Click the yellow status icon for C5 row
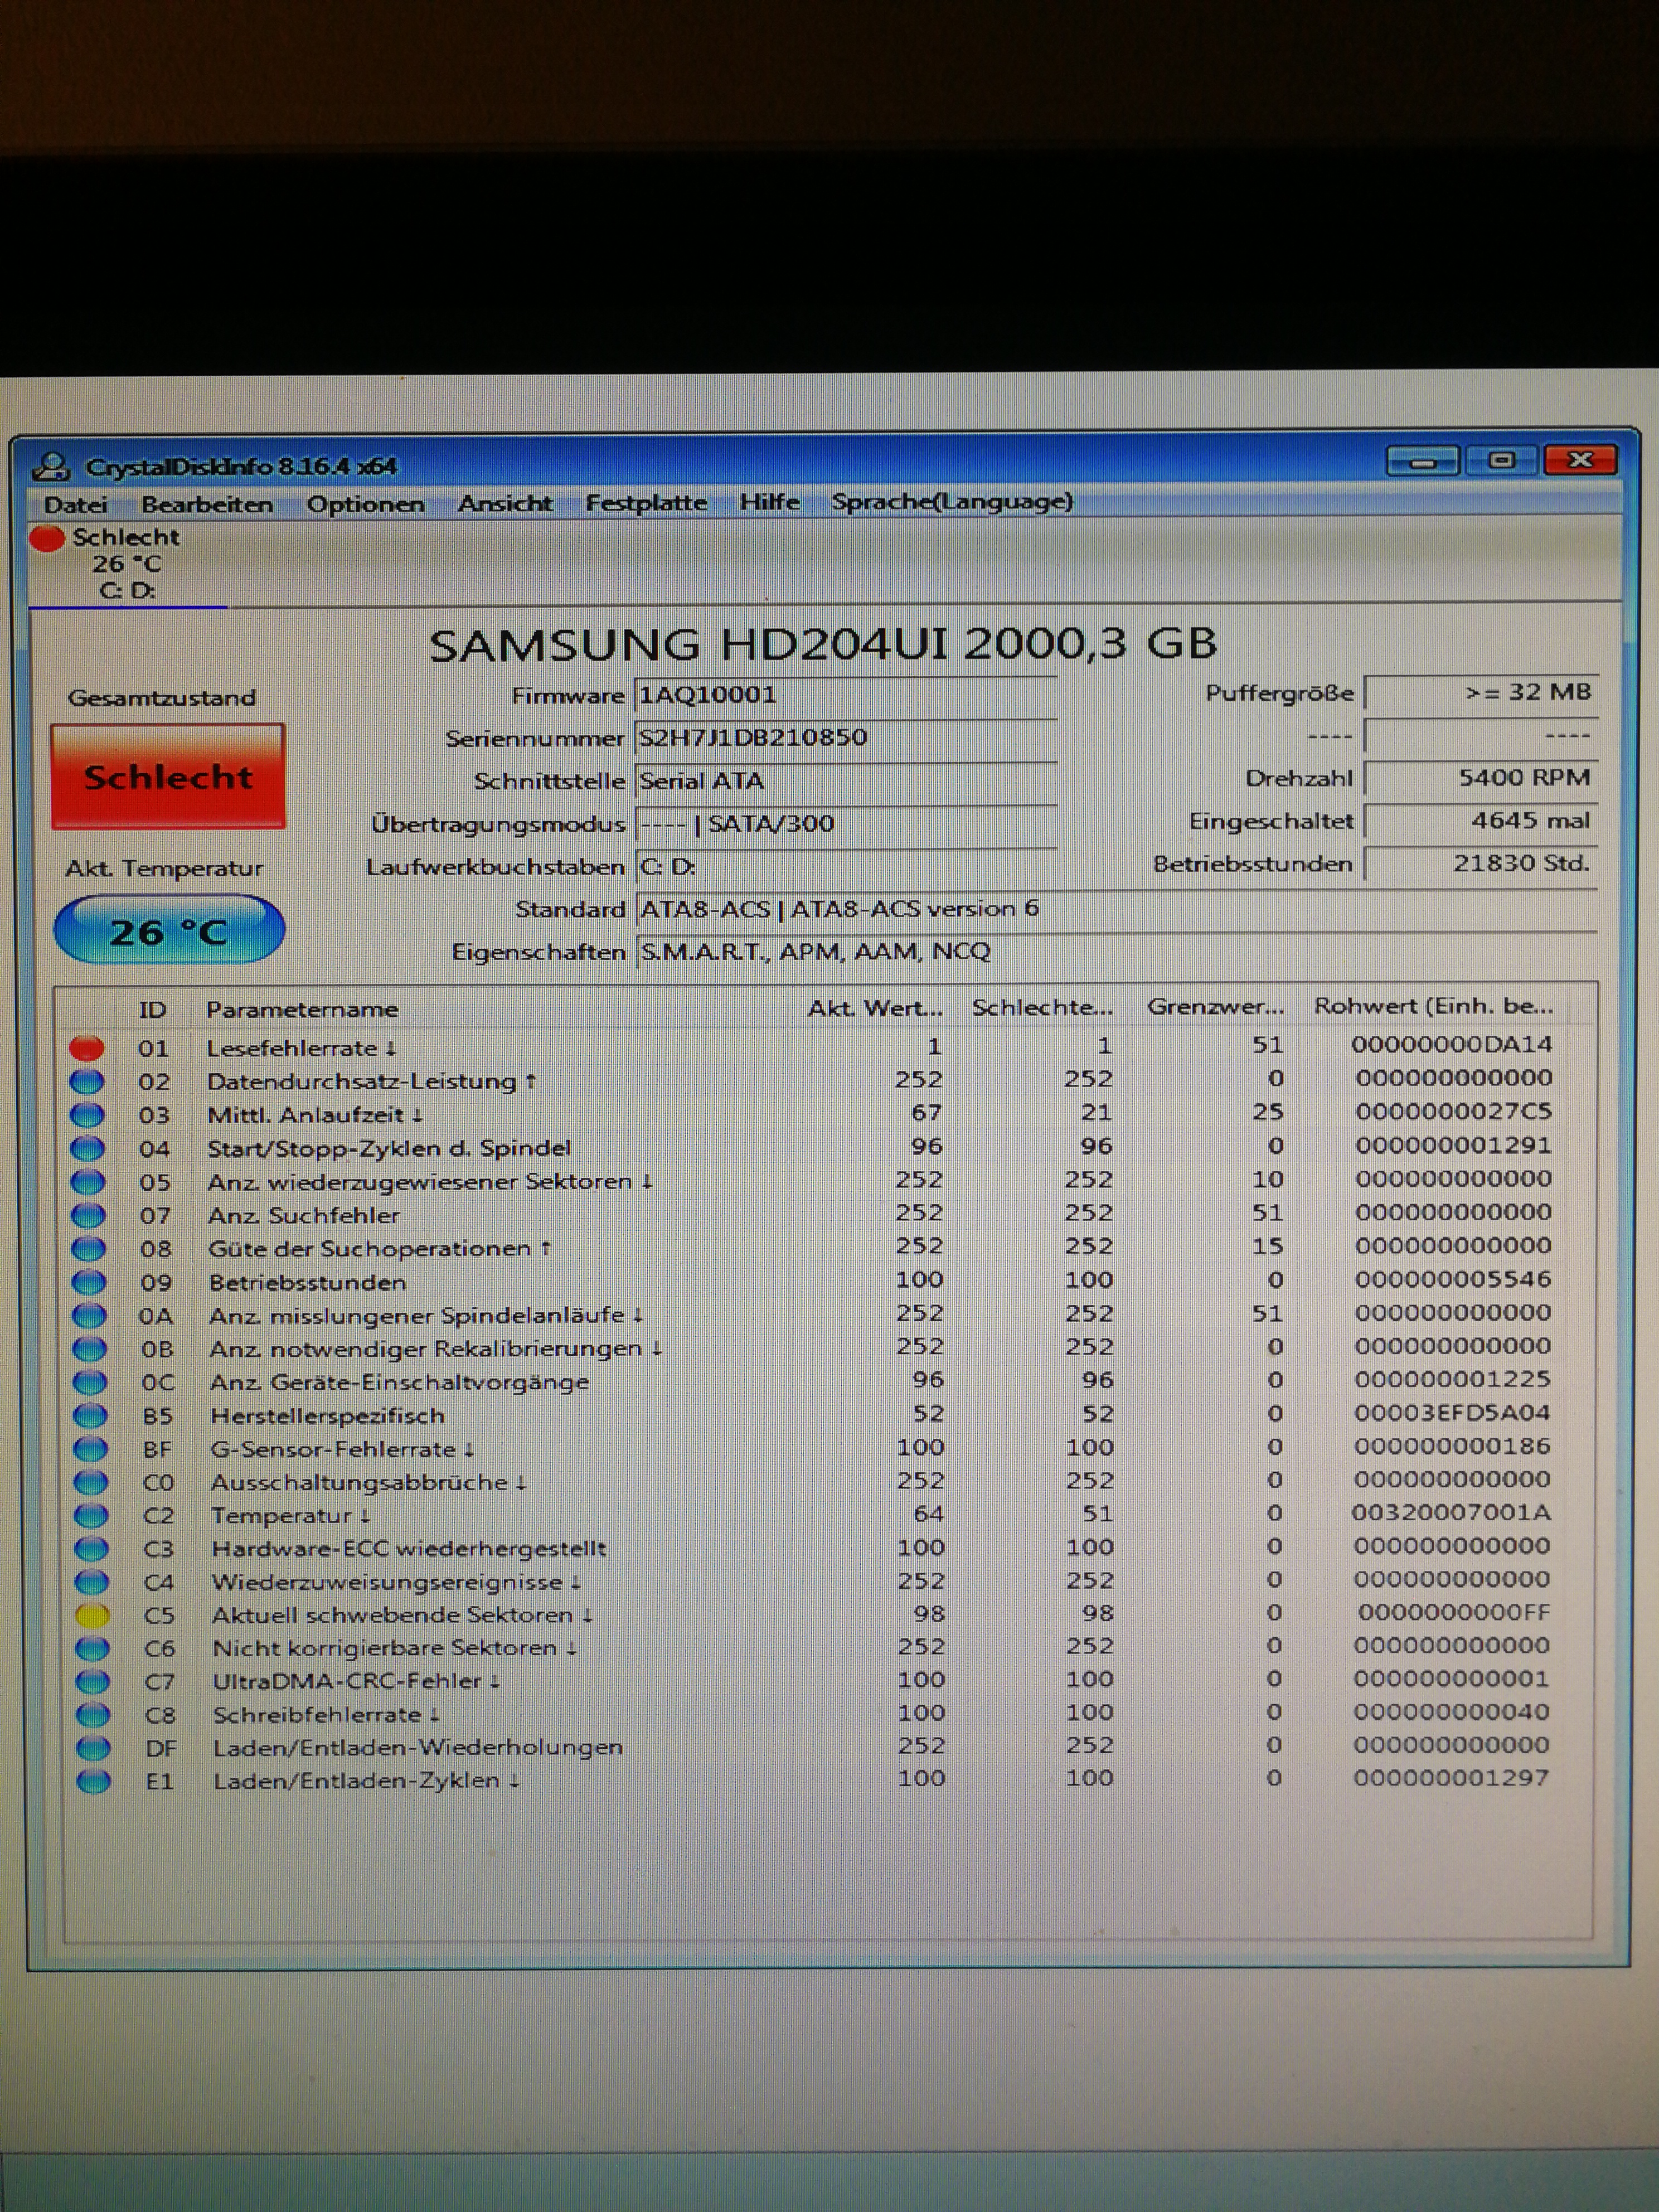This screenshot has width=1659, height=2212. coord(92,1615)
